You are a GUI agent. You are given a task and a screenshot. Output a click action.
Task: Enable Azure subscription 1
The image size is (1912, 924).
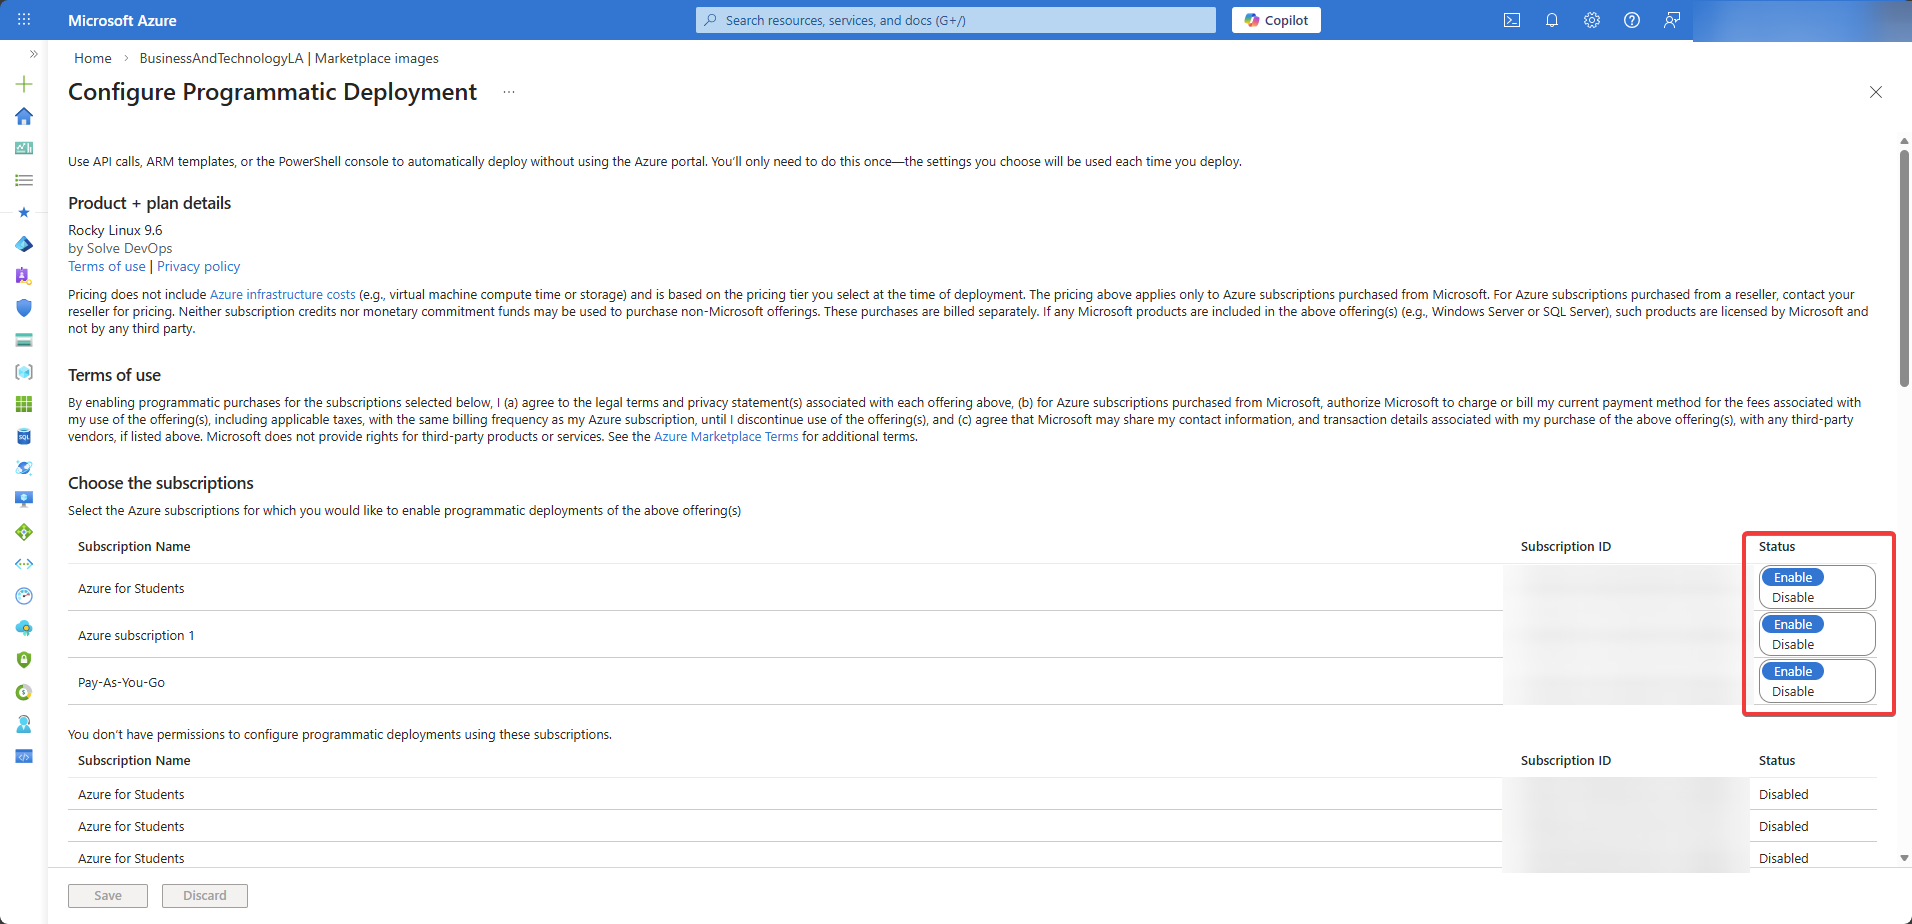pos(1793,624)
